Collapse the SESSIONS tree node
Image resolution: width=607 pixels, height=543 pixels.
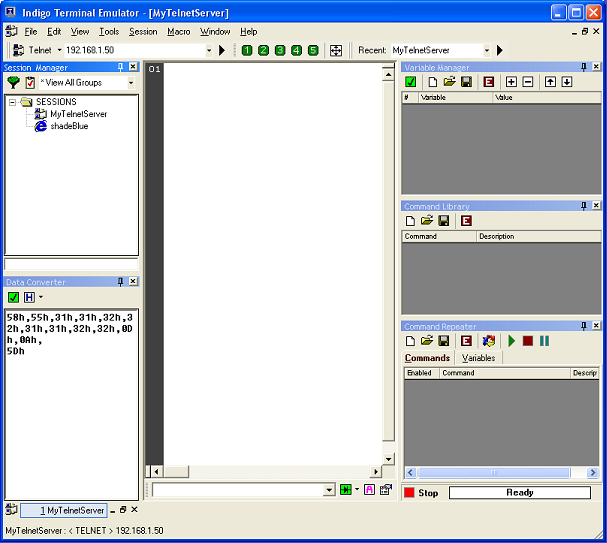tap(12, 102)
